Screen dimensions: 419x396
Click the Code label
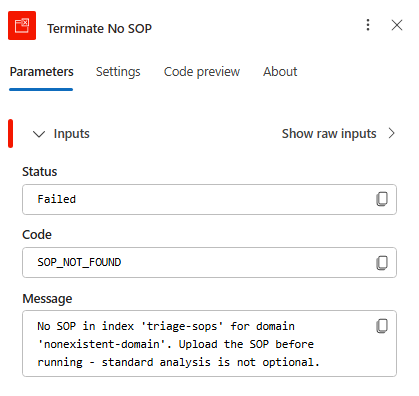tap(37, 235)
